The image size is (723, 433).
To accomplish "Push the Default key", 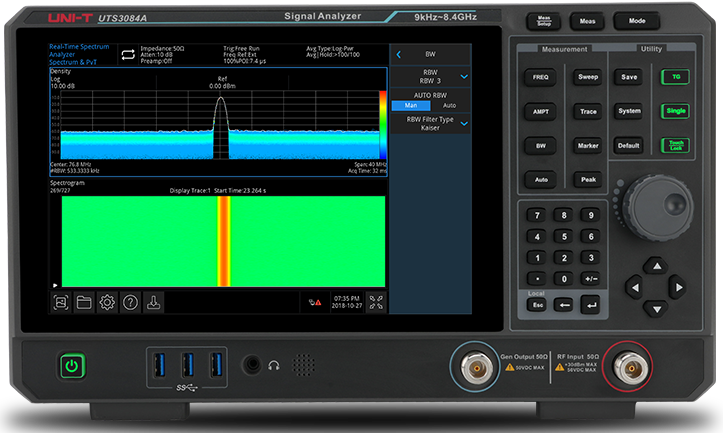I will click(x=628, y=146).
